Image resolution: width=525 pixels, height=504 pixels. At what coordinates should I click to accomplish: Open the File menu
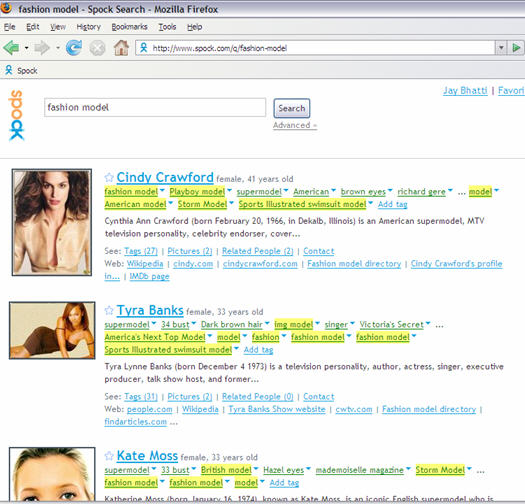[x=9, y=27]
